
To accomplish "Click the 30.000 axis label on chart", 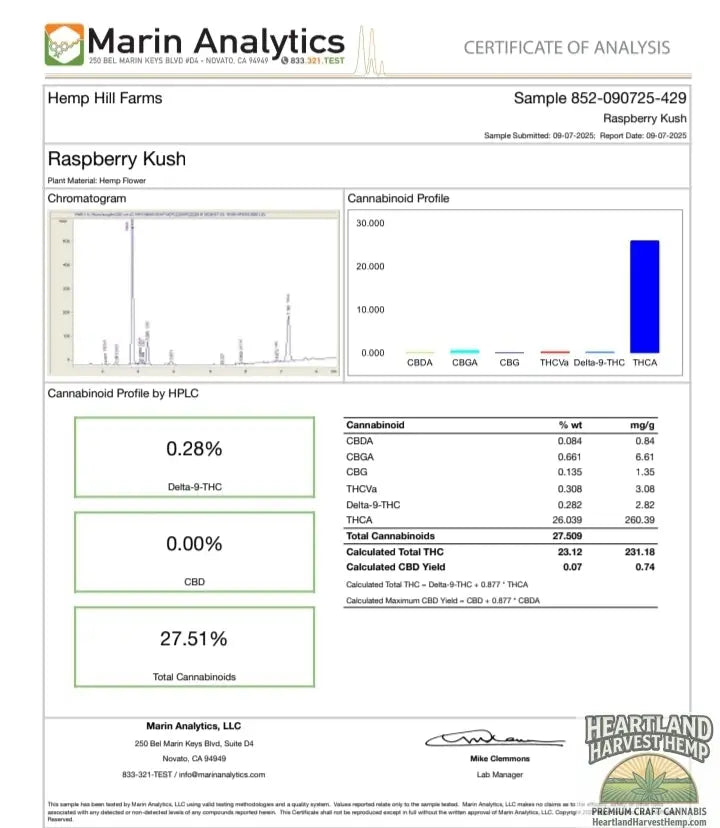I will (370, 223).
